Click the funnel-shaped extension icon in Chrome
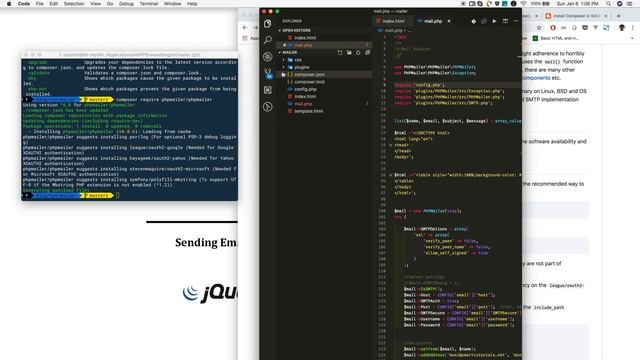This screenshot has height=360, width=640. (596, 28)
